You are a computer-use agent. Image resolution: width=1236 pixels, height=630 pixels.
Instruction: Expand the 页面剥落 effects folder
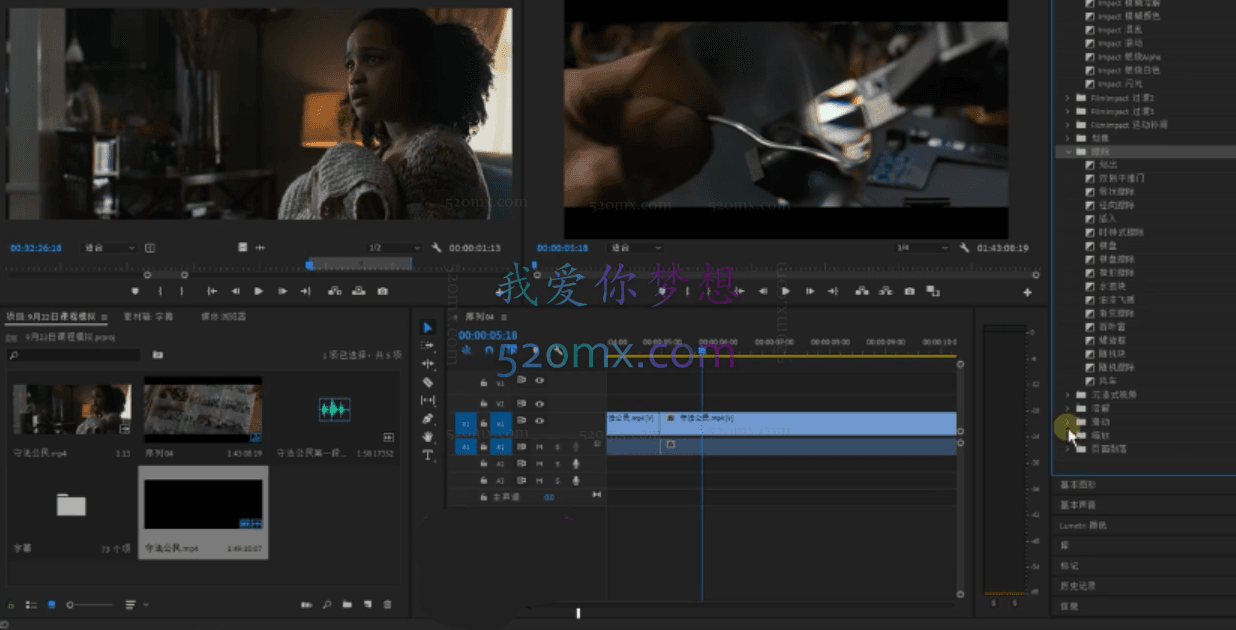tap(1068, 449)
